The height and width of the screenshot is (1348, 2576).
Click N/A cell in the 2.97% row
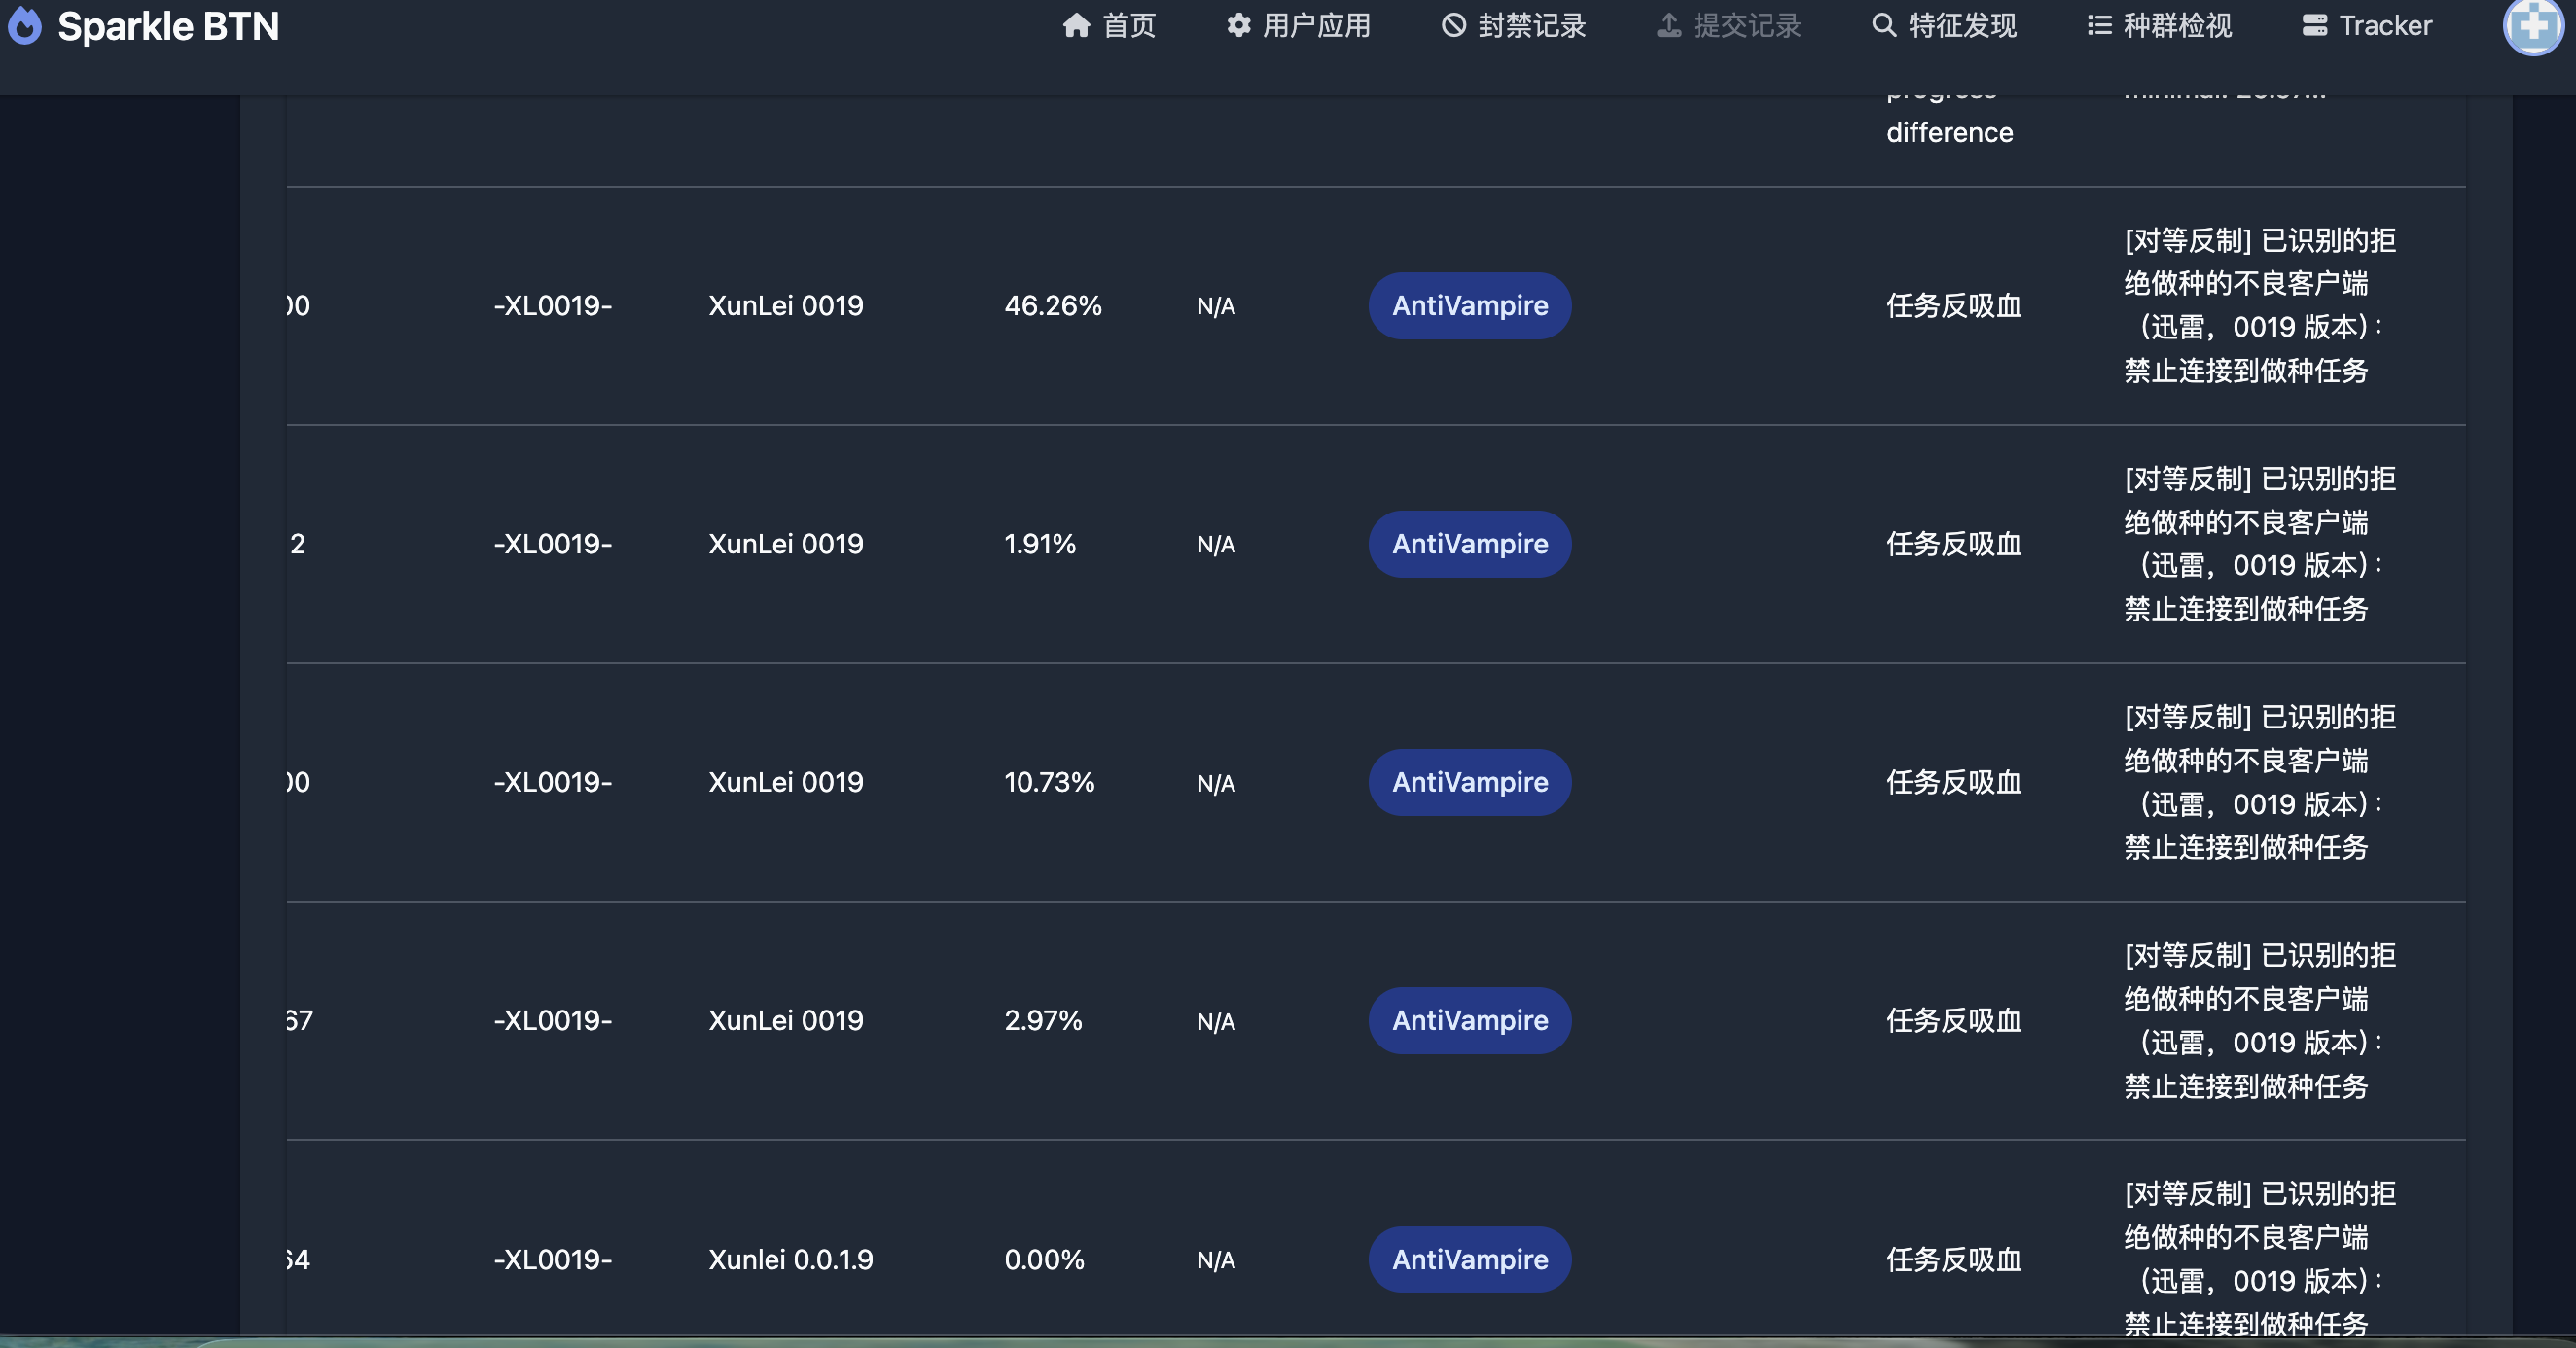1216,1020
